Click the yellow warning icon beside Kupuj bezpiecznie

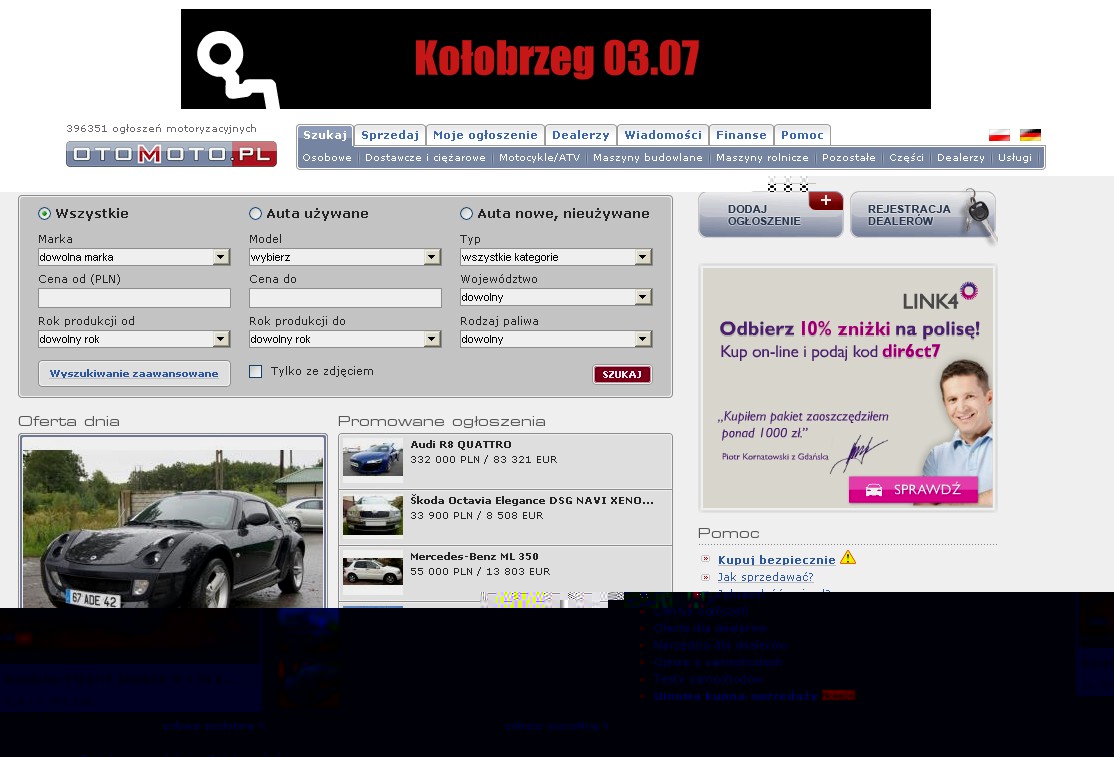coord(848,558)
